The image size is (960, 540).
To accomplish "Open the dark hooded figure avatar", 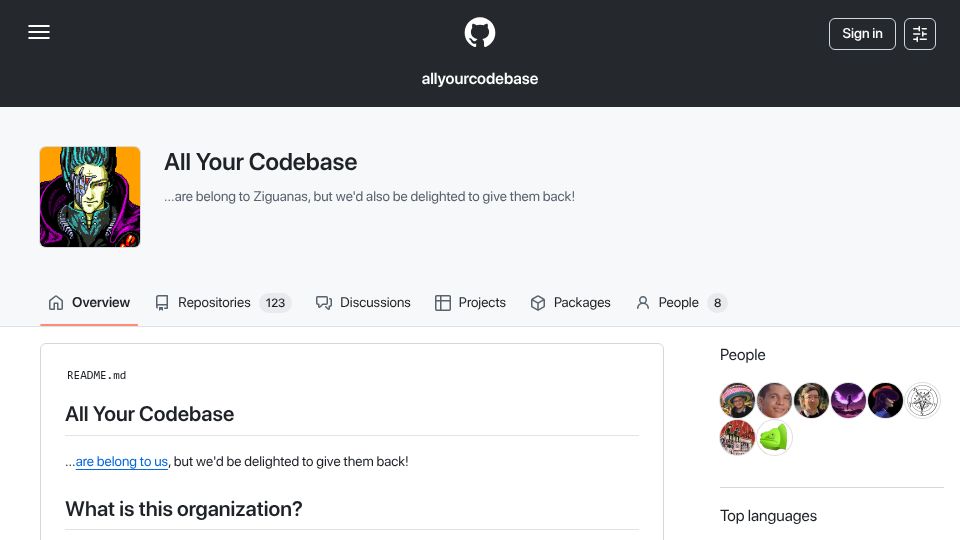I will pos(885,400).
